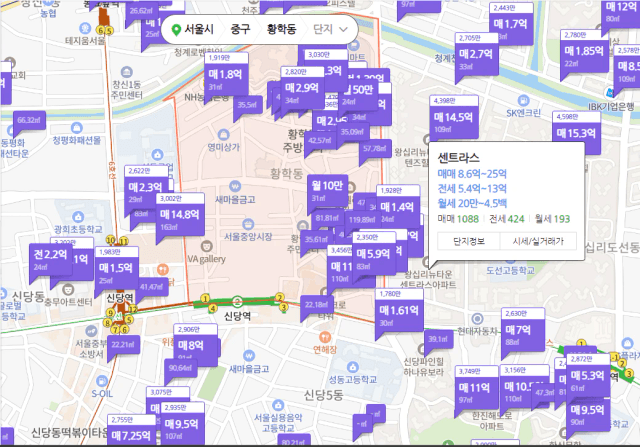This screenshot has width=640, height=447.
Task: Select the 매 9.5억 107㎡ marker
Action: click(x=182, y=424)
